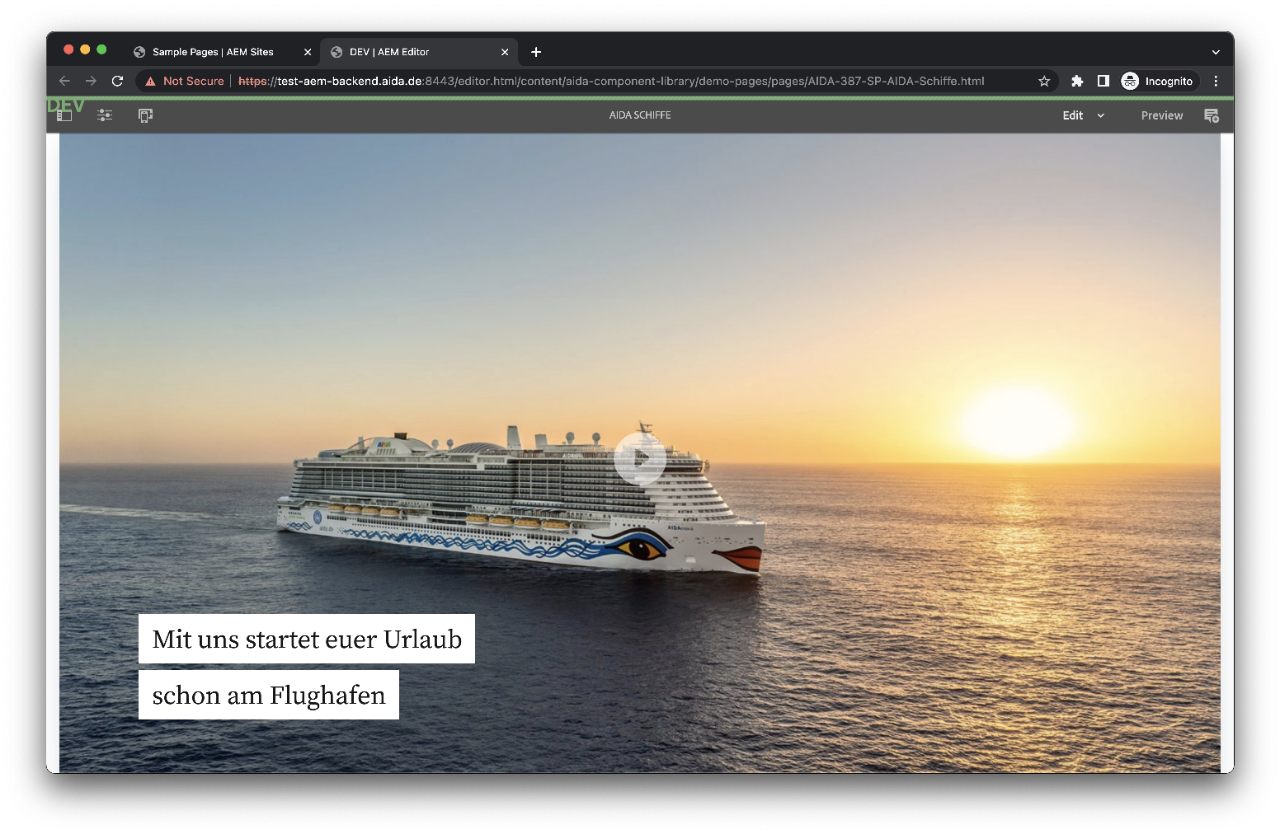Screen dimensions: 1280x834
Task: Open a new browser tab
Action: point(536,51)
